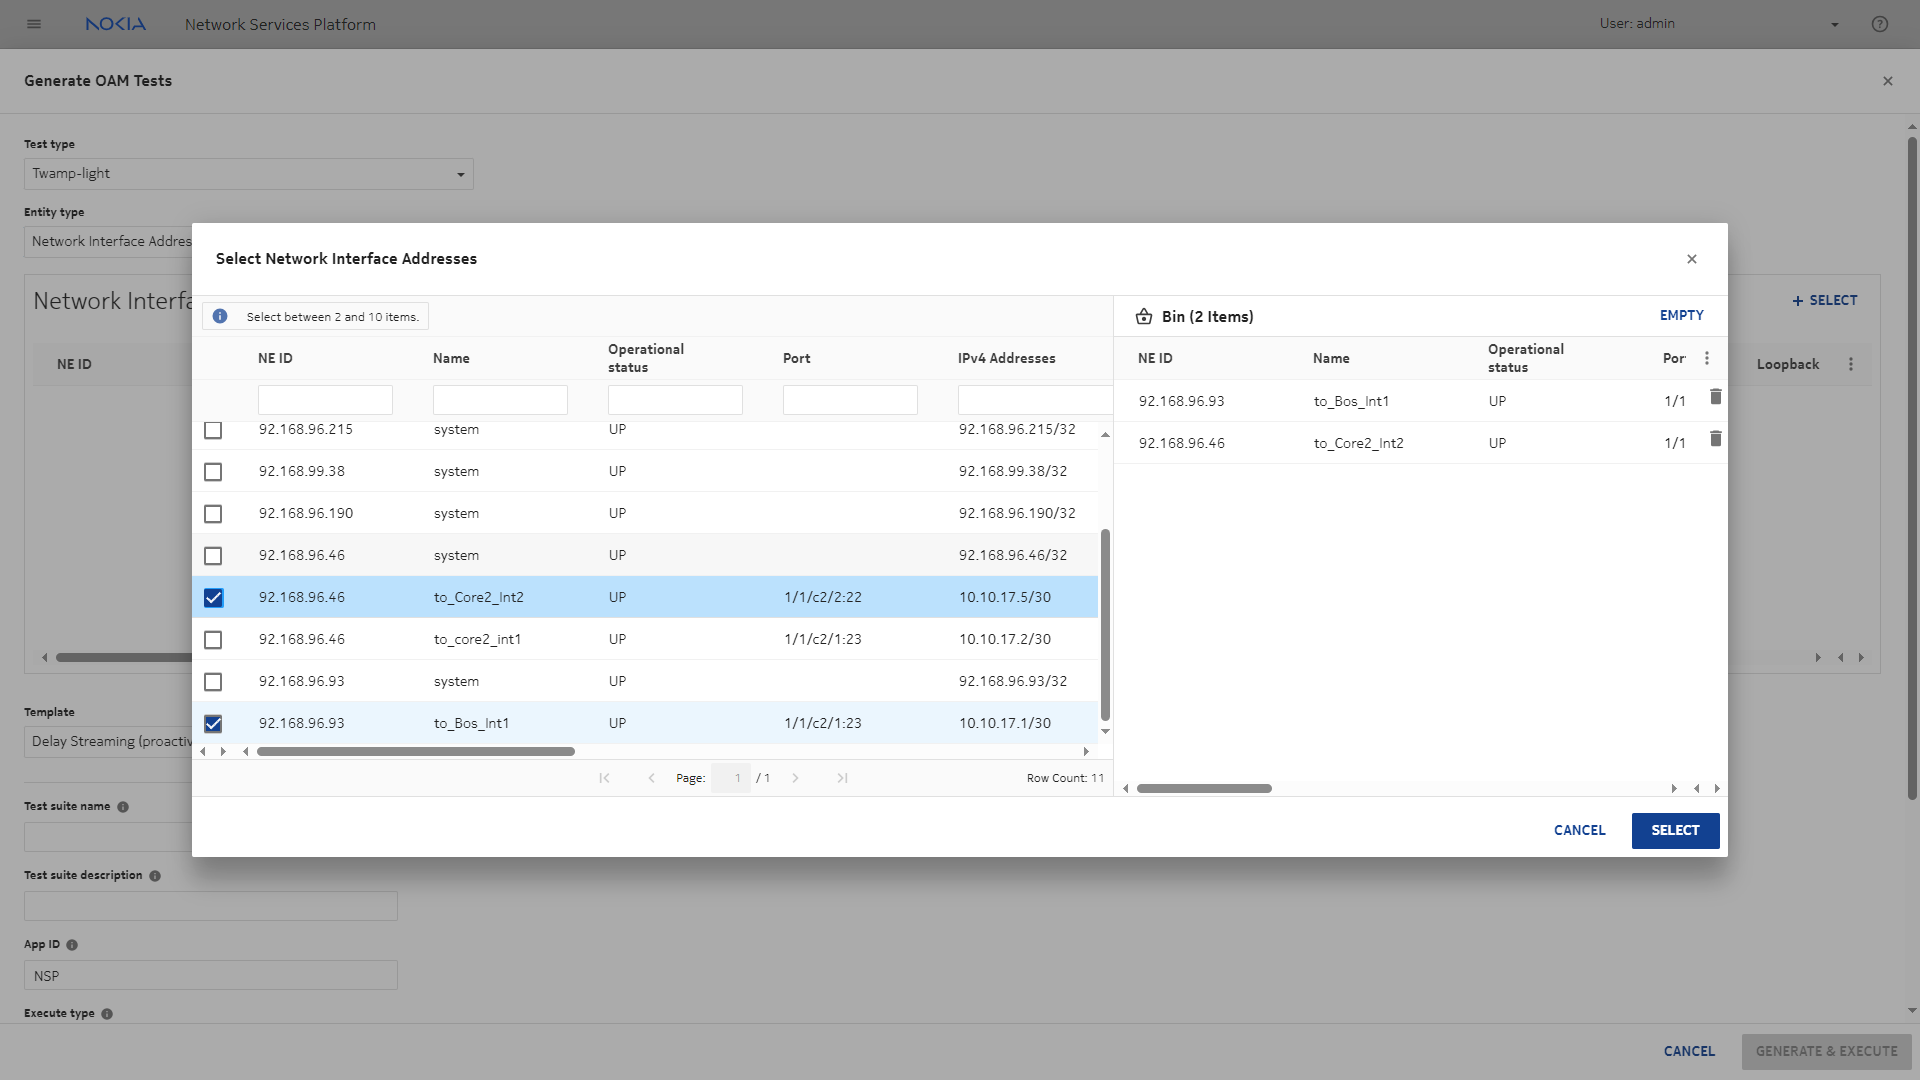Click the Name filter input field

pos(500,400)
